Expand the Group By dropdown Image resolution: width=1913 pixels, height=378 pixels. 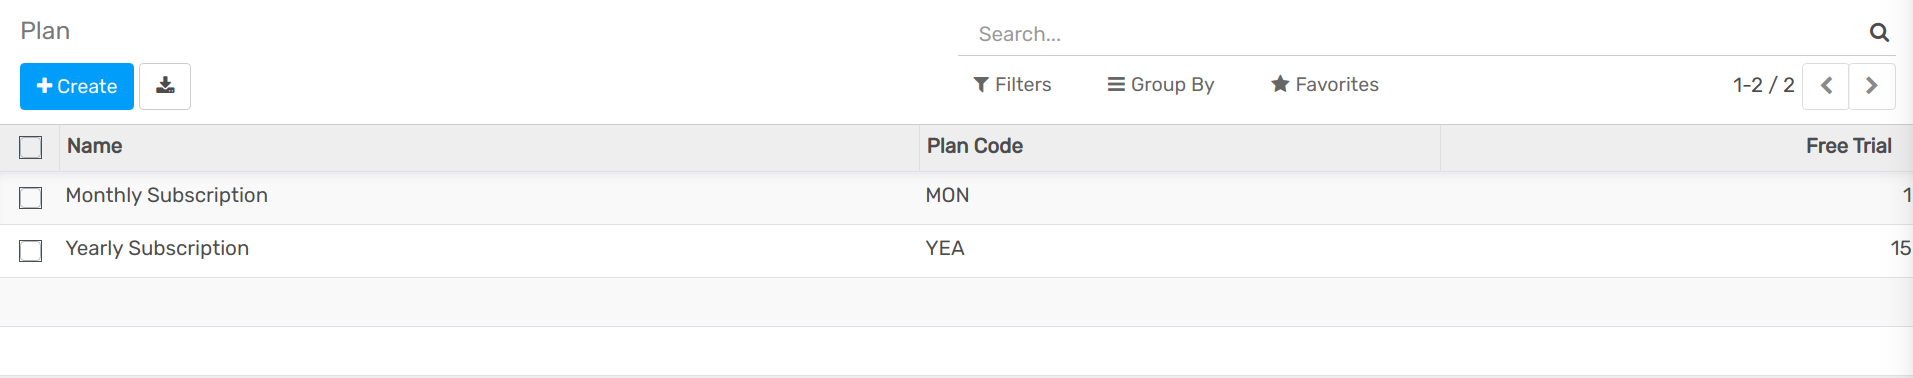[1160, 85]
